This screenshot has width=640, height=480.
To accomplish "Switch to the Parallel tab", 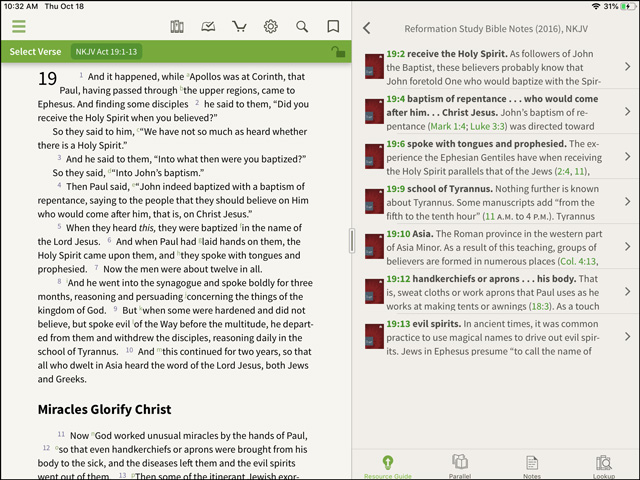I will [460, 467].
